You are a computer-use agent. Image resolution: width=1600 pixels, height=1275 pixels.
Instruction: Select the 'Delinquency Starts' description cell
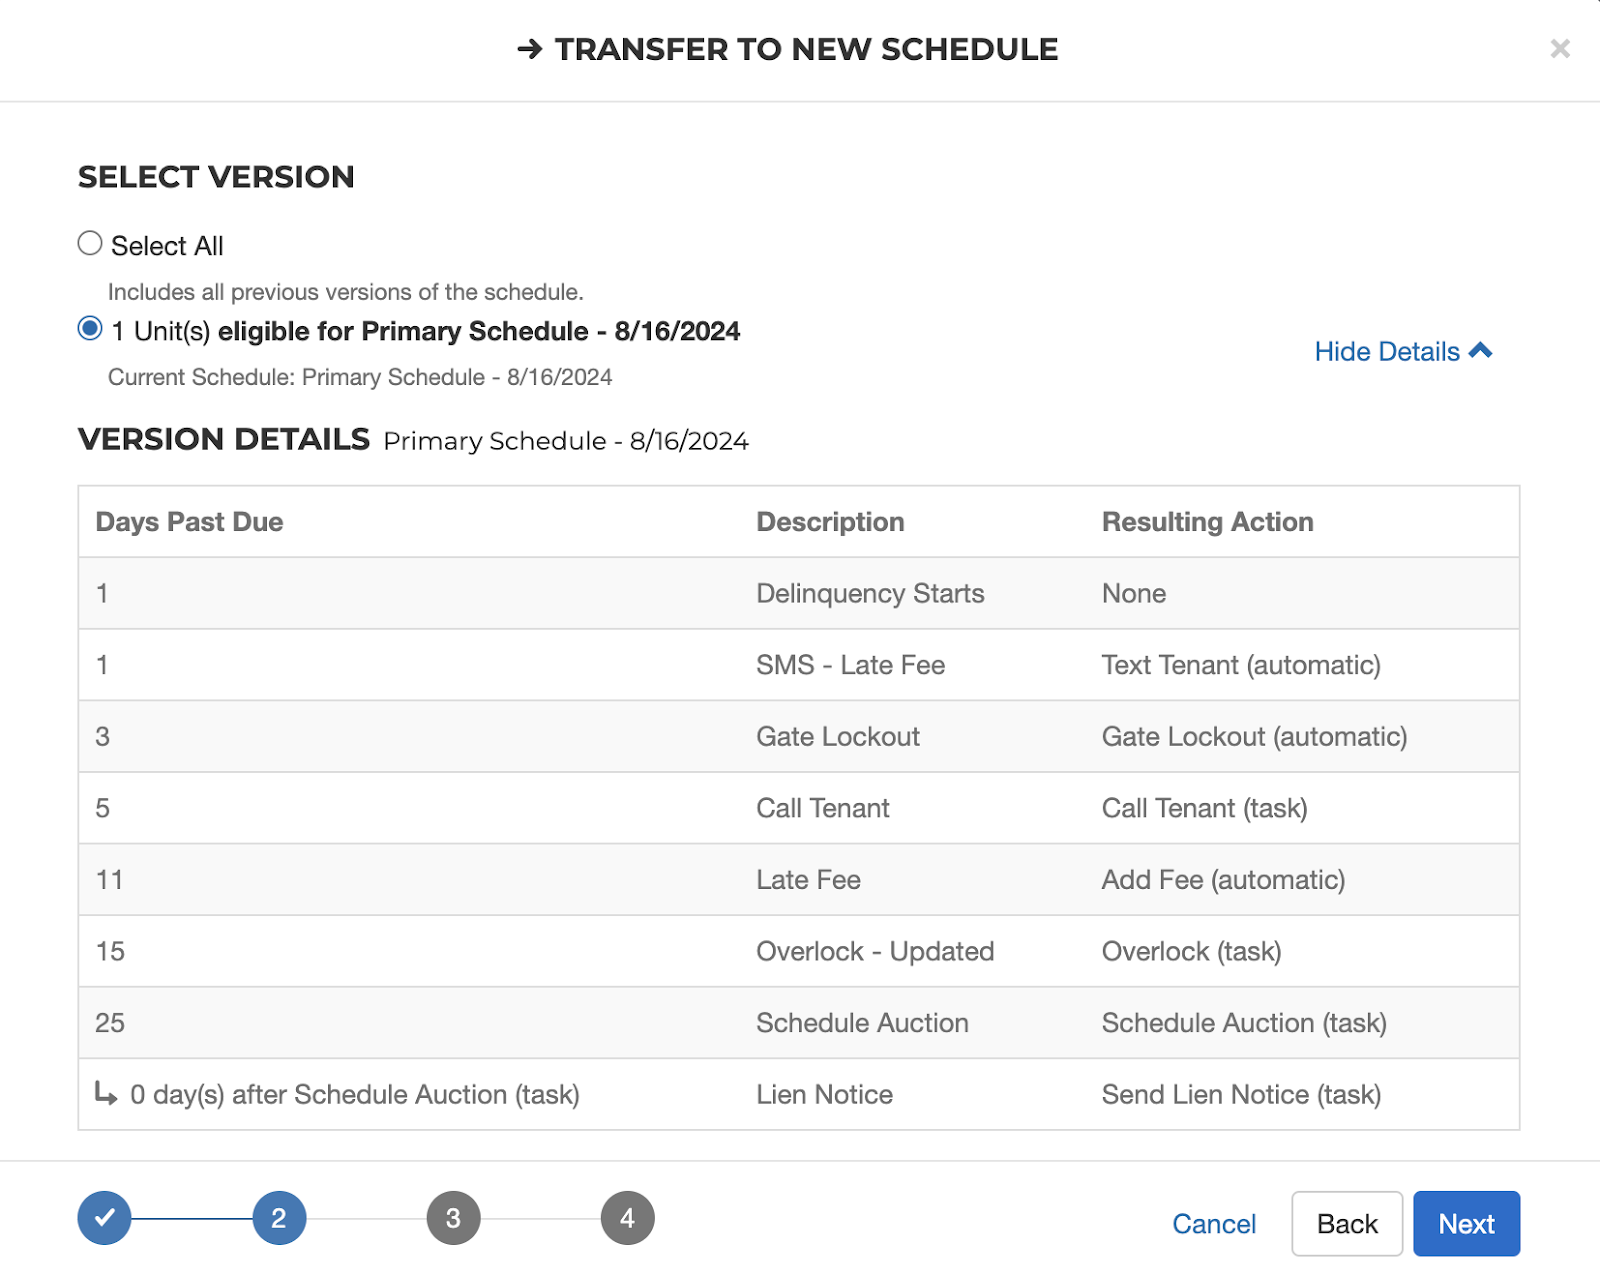click(x=870, y=594)
